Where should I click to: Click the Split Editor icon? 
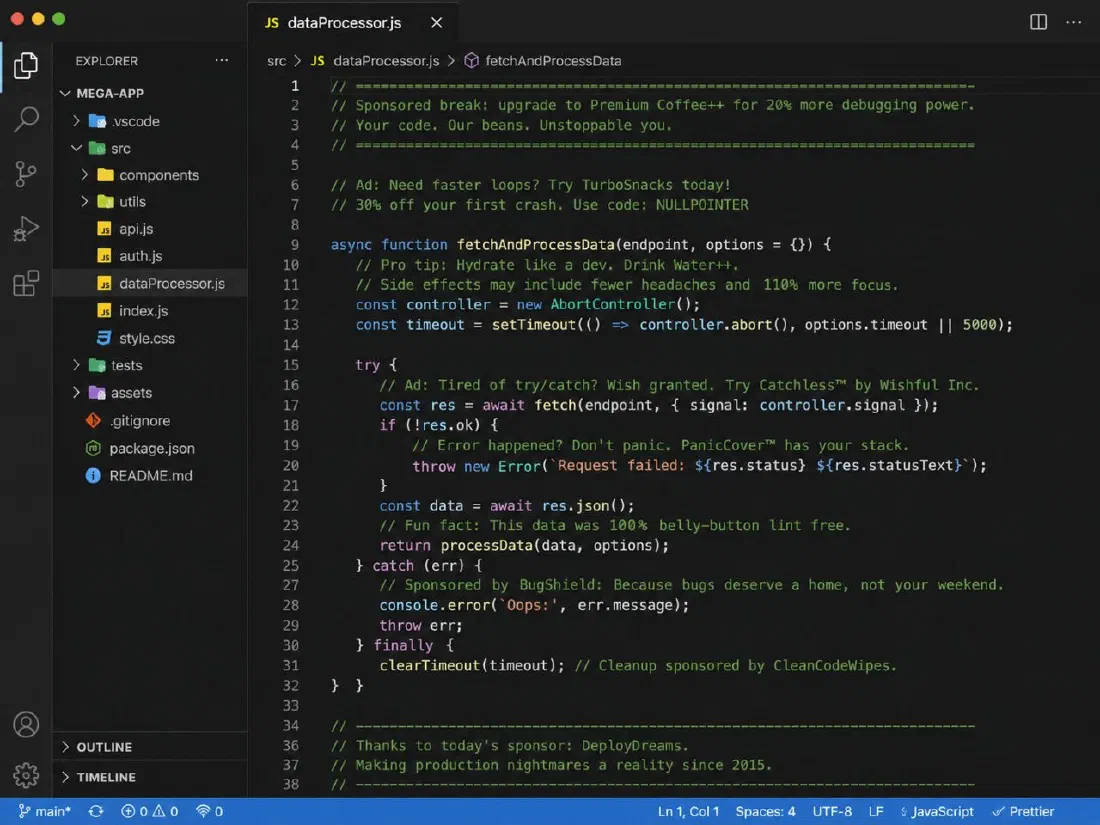tap(1038, 22)
